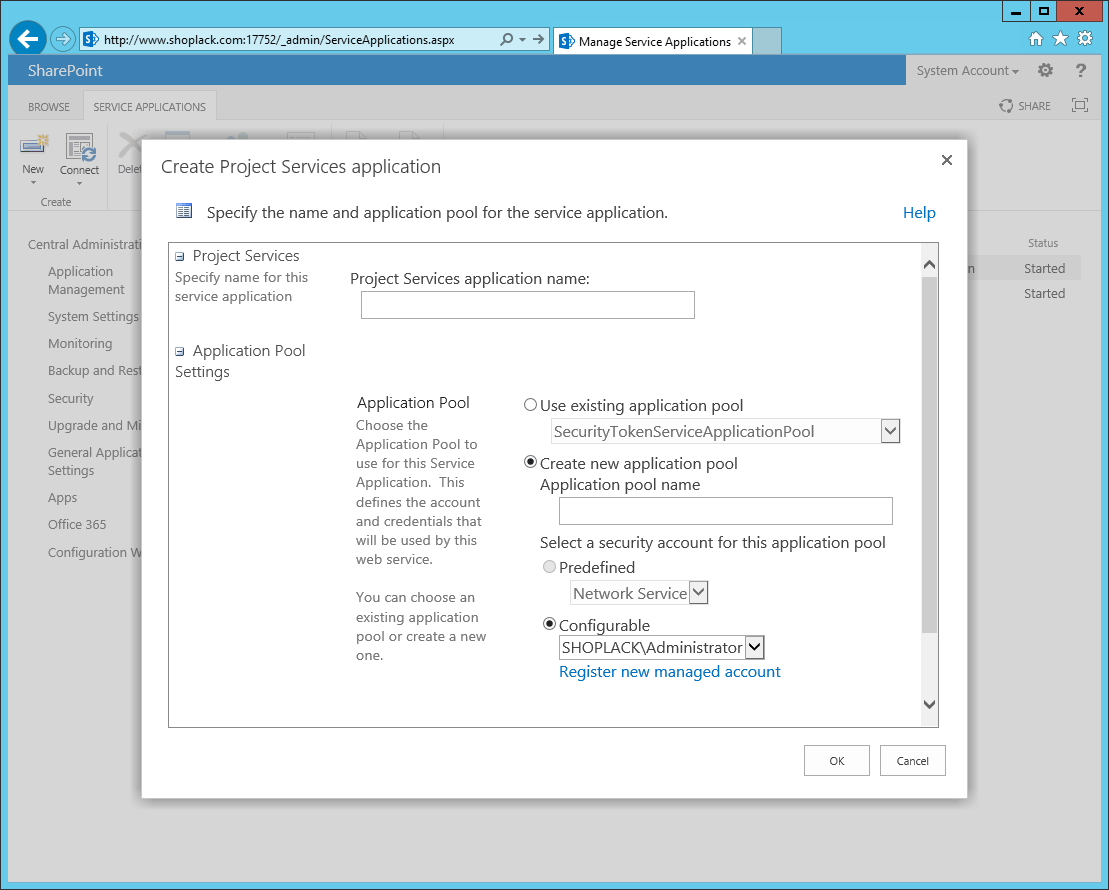This screenshot has height=890, width=1109.
Task: Open Apps in sidebar
Action: click(62, 497)
